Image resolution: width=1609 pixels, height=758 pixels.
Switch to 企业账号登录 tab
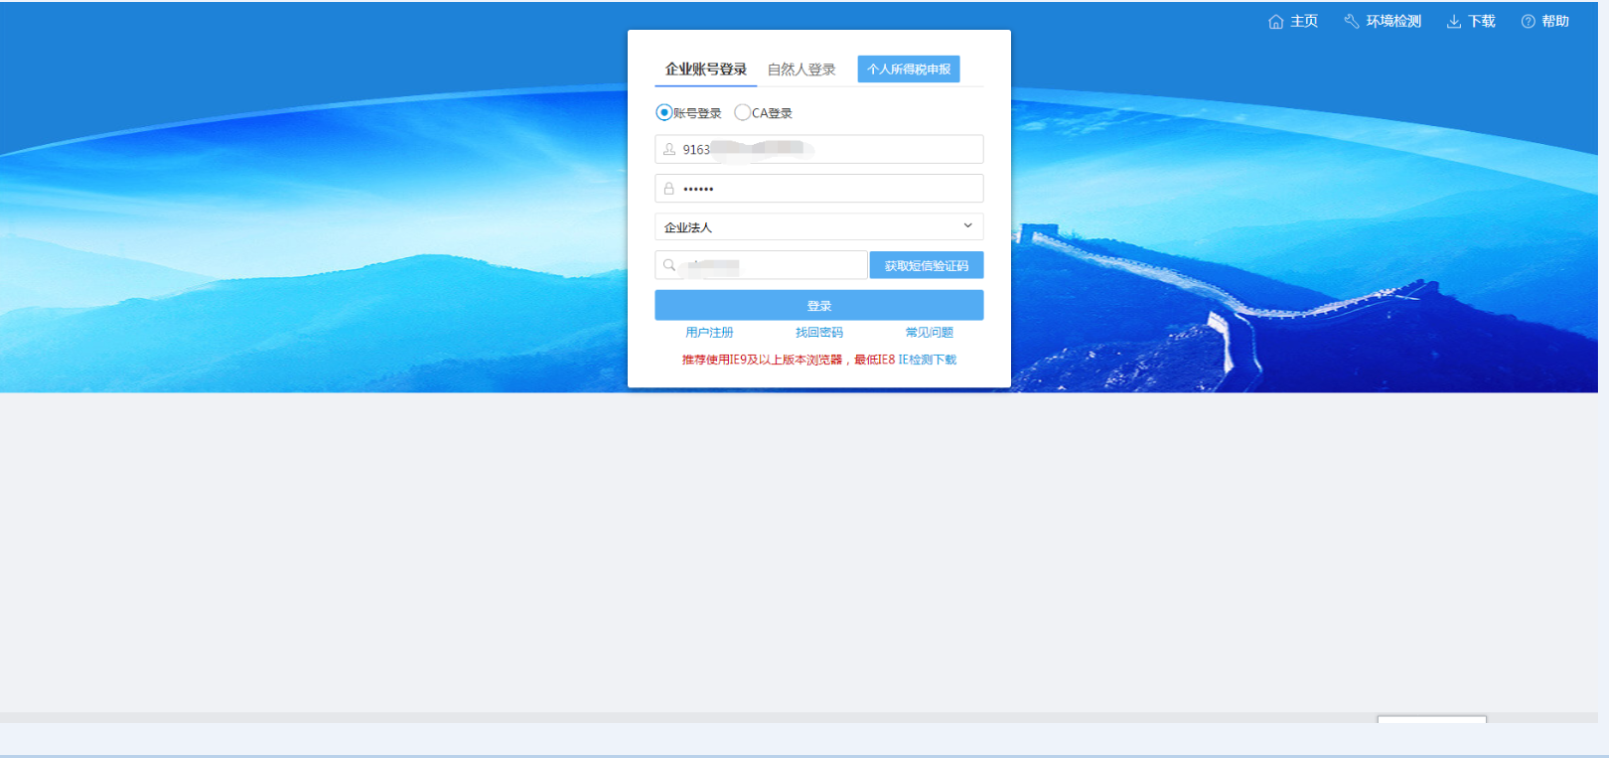point(706,69)
